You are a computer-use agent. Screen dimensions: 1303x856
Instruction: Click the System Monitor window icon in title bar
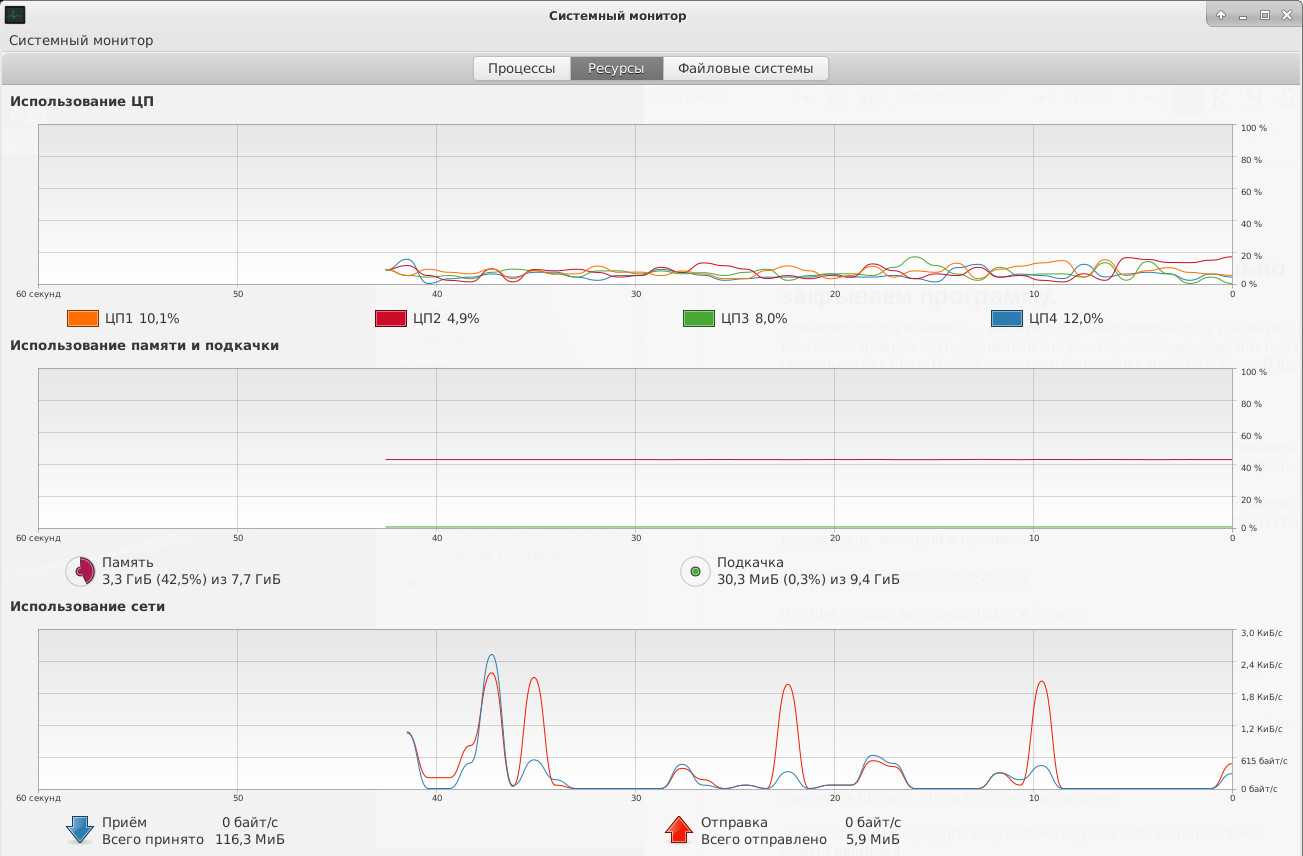pyautogui.click(x=15, y=15)
